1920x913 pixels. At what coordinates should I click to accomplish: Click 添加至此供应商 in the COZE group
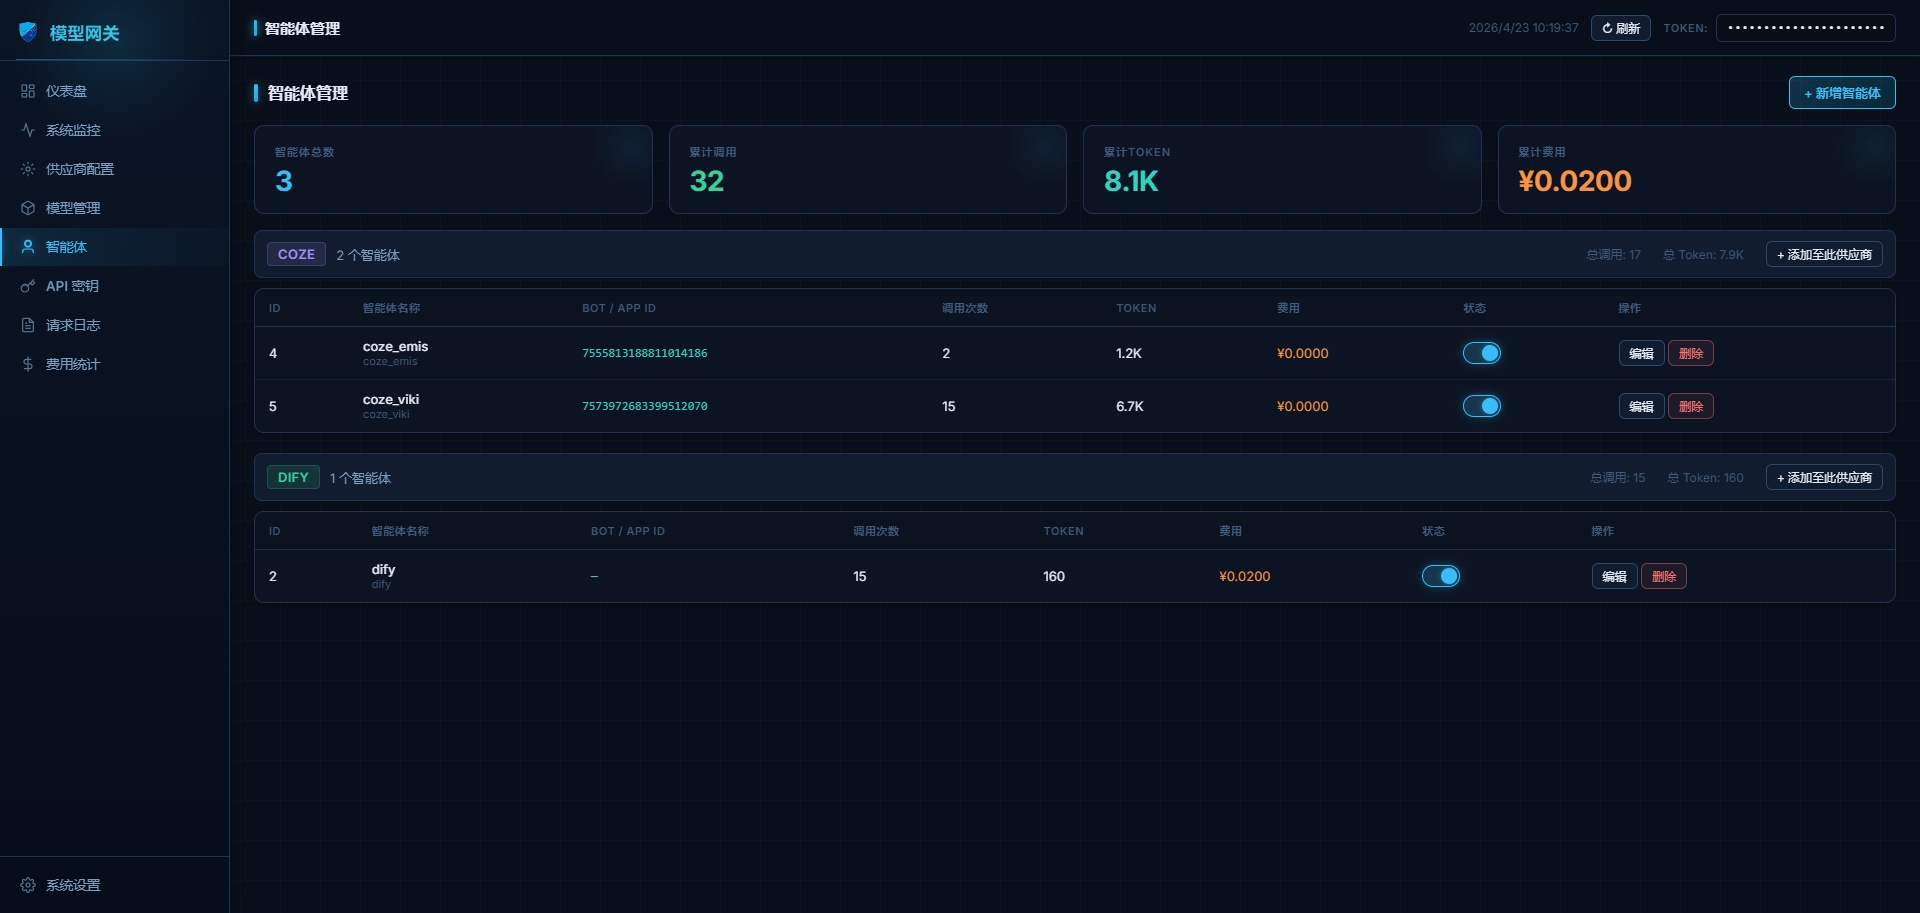[1824, 255]
